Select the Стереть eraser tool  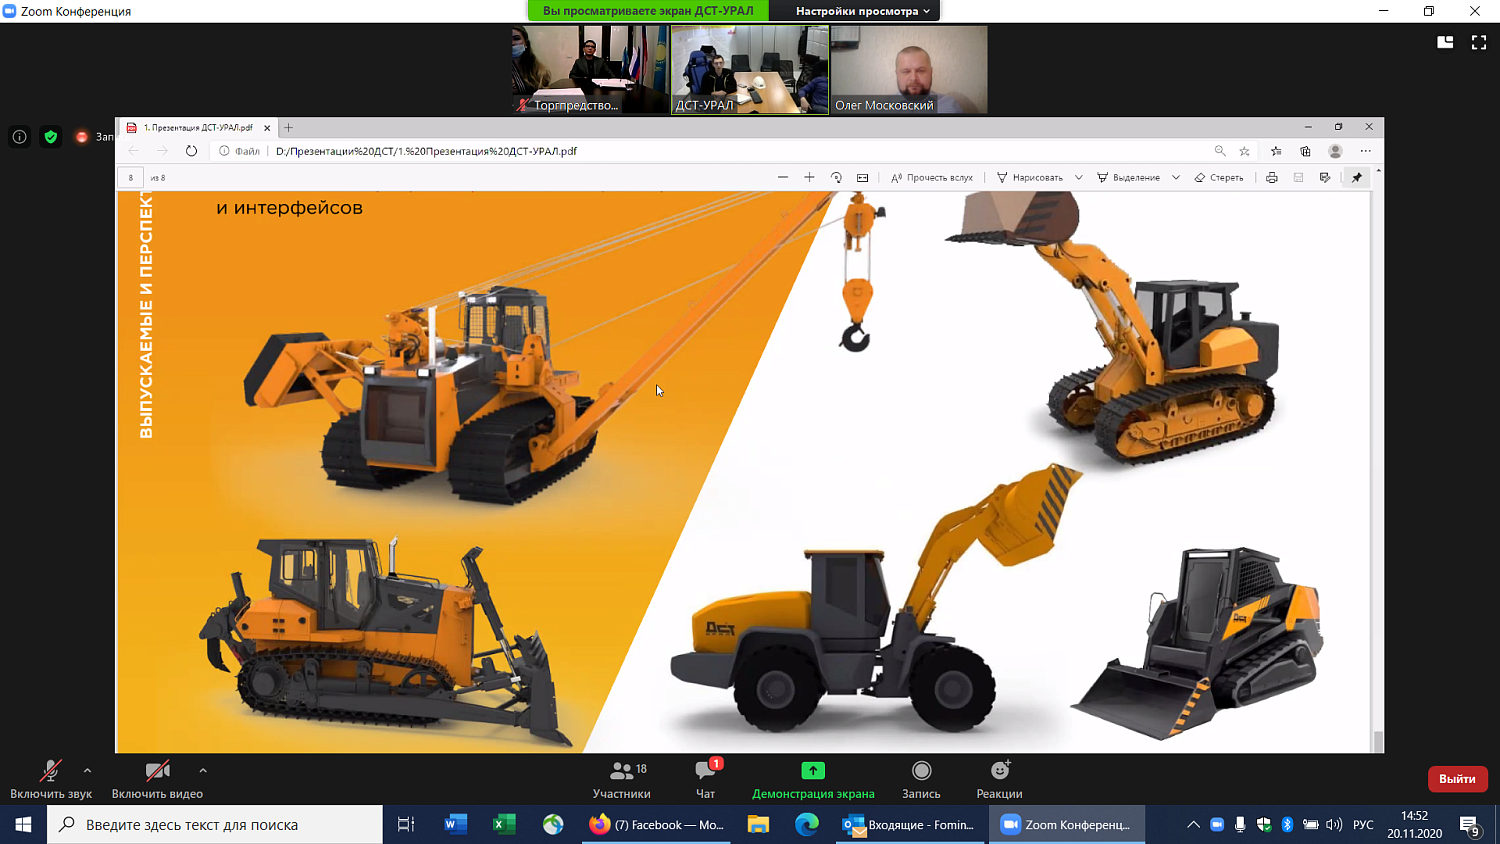pyautogui.click(x=1219, y=177)
